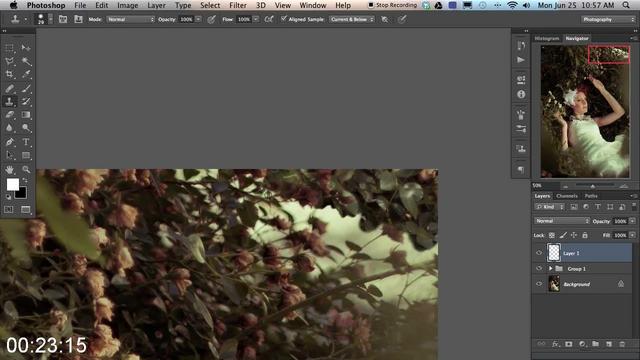The image size is (640, 360).
Task: Select the Magic Wand tool
Action: (x=26, y=61)
